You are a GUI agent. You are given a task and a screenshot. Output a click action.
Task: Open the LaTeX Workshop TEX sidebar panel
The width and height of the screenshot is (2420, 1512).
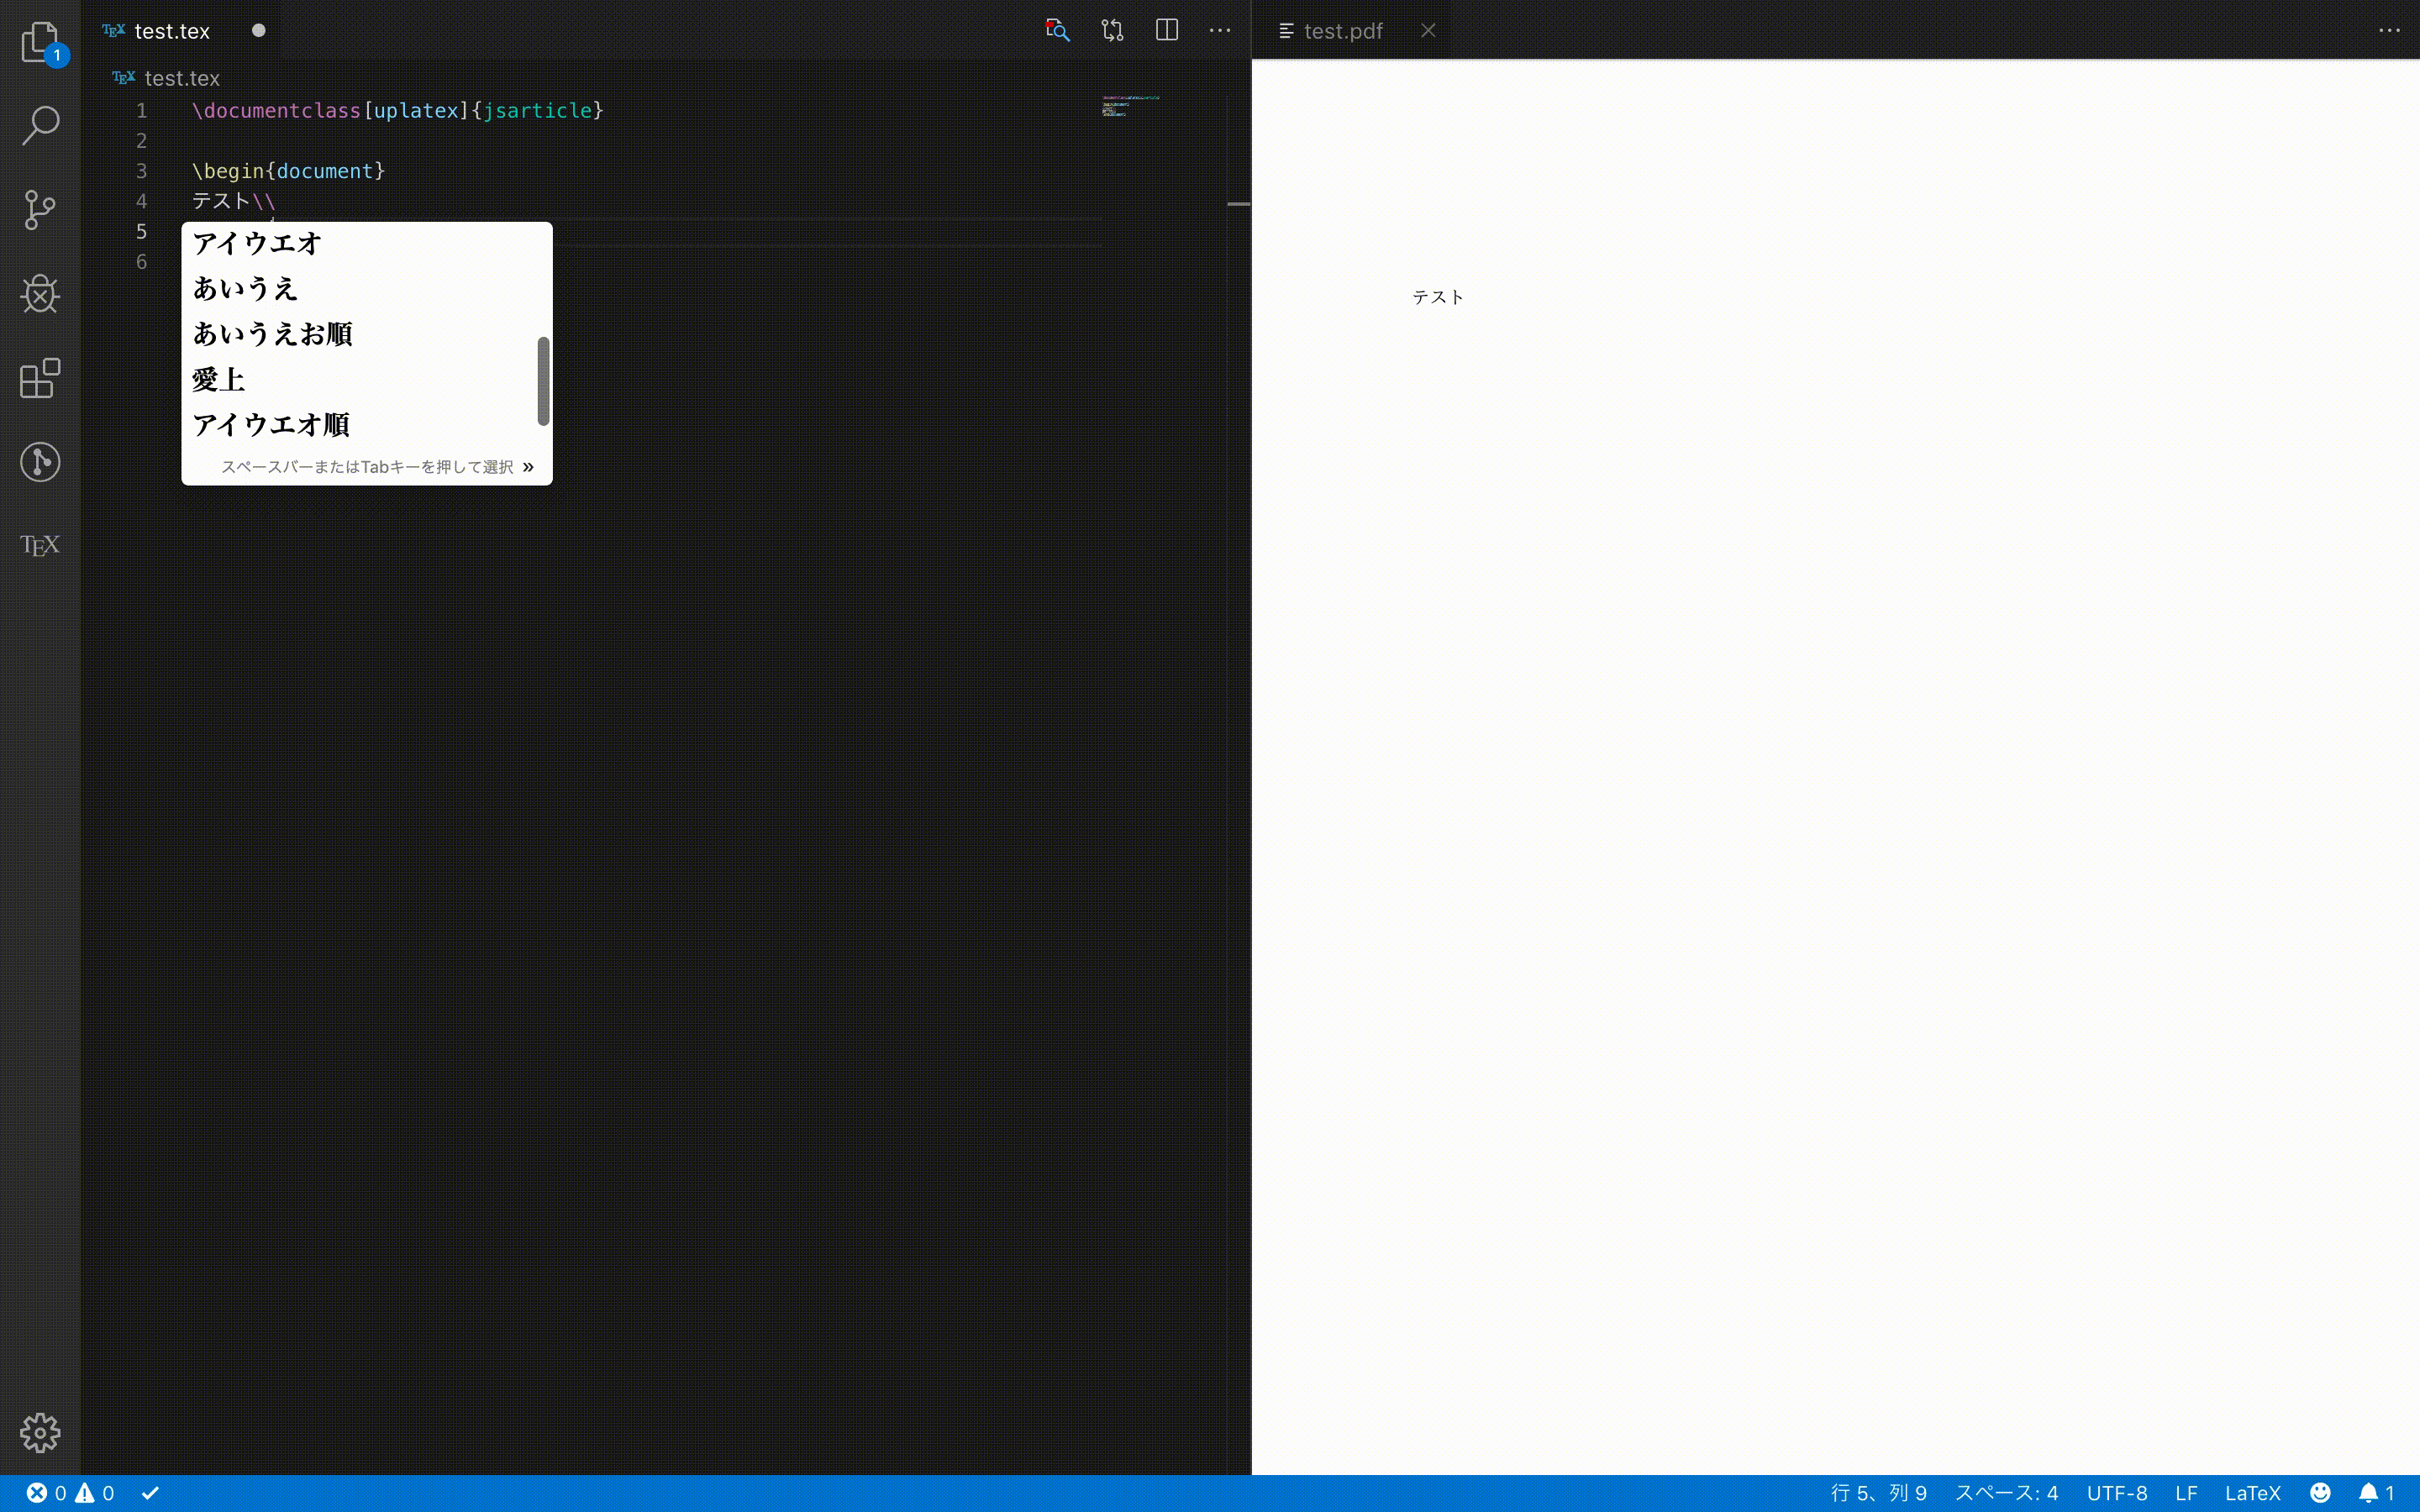pyautogui.click(x=40, y=545)
